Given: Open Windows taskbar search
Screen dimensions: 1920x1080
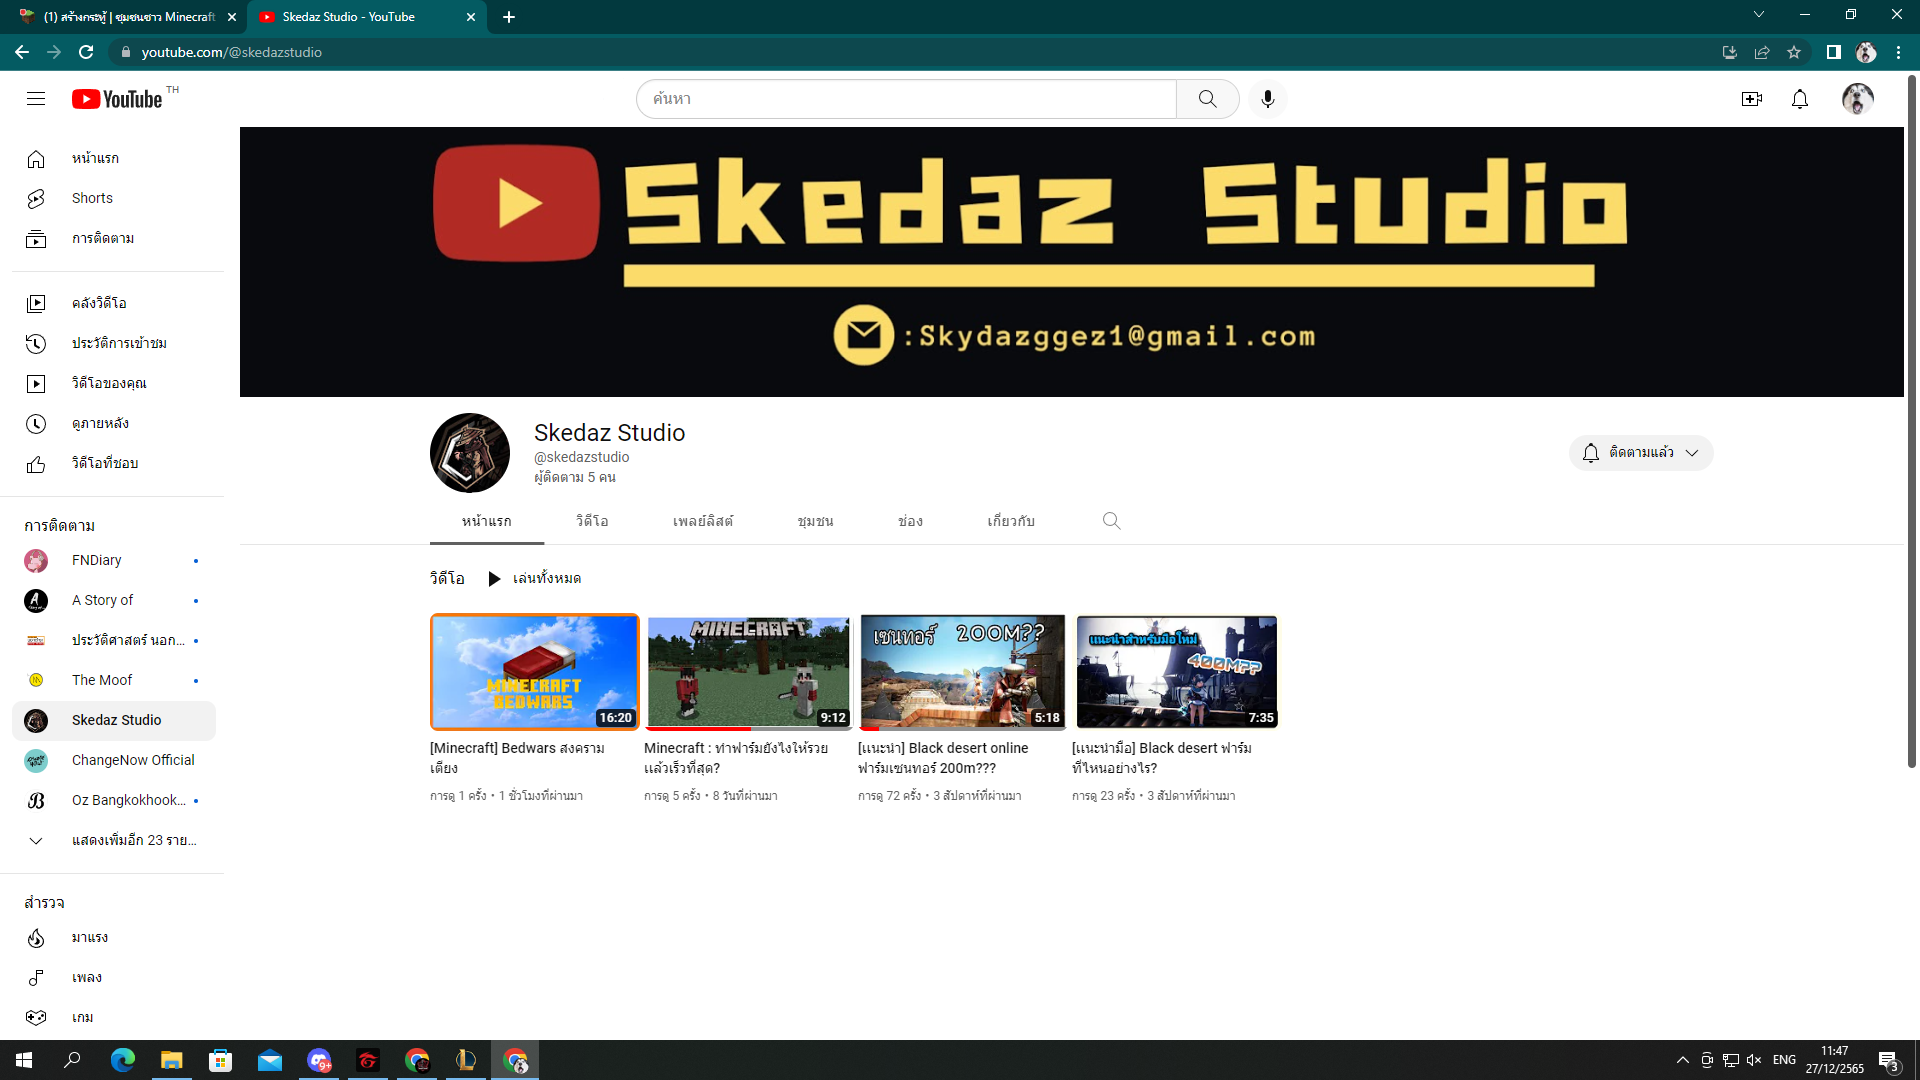Looking at the screenshot, I should tap(72, 1060).
